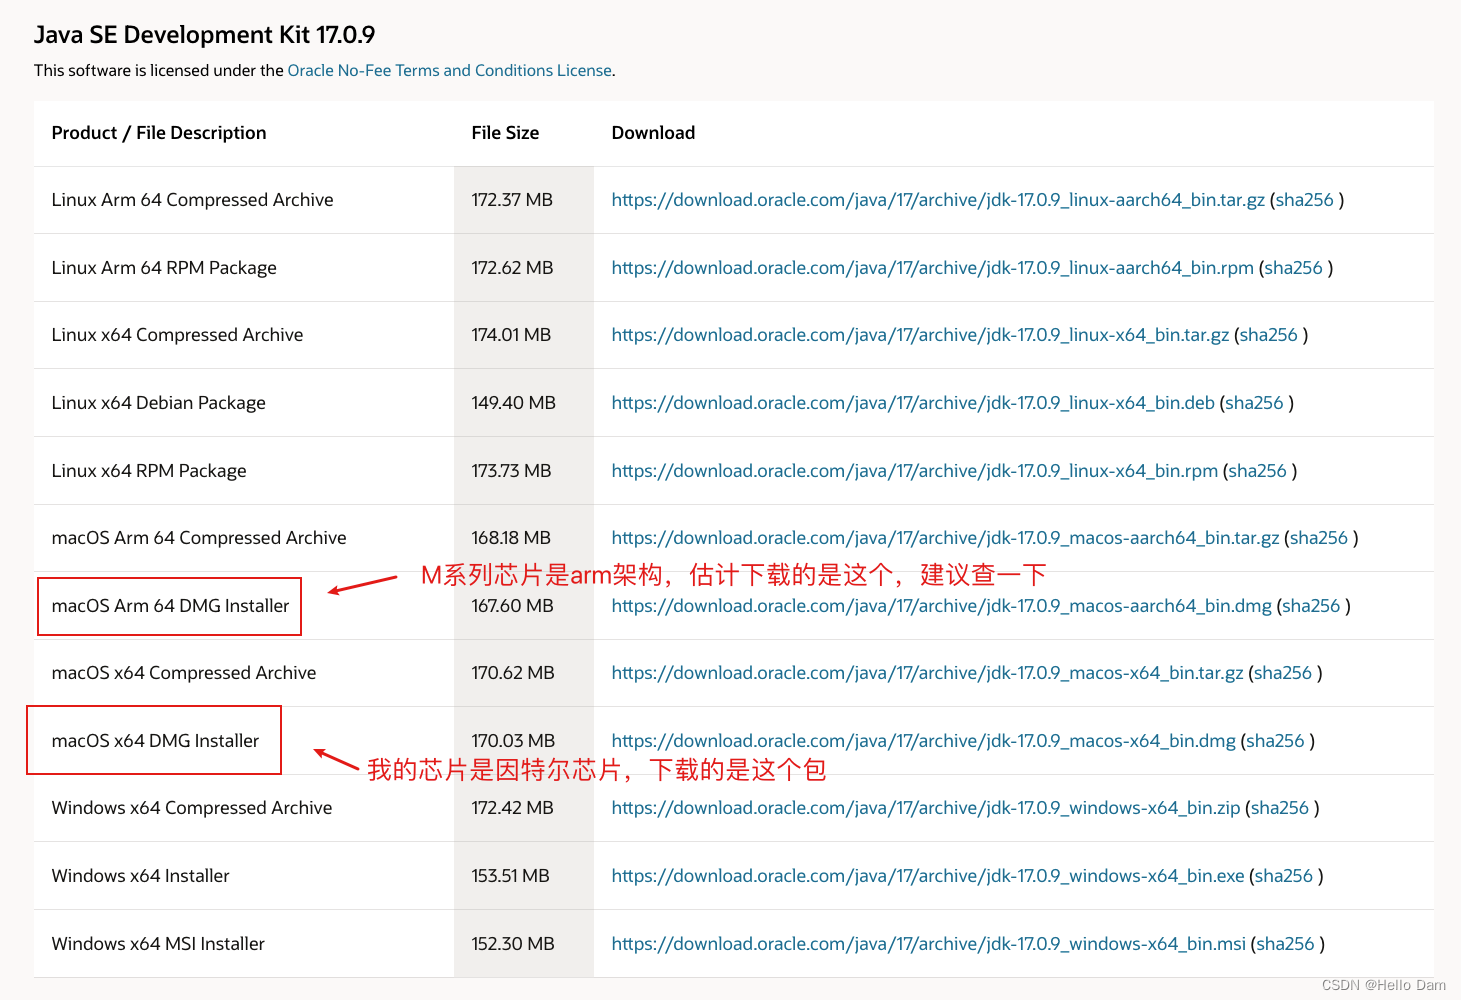Select the 'Java SE Development Kit 17.0.9' heading
Viewport: 1461px width, 1000px height.
(x=204, y=35)
